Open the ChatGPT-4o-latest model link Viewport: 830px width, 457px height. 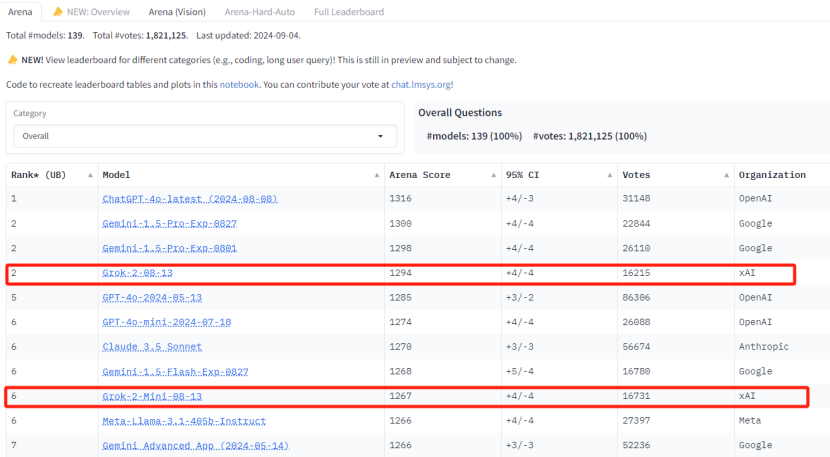(189, 199)
